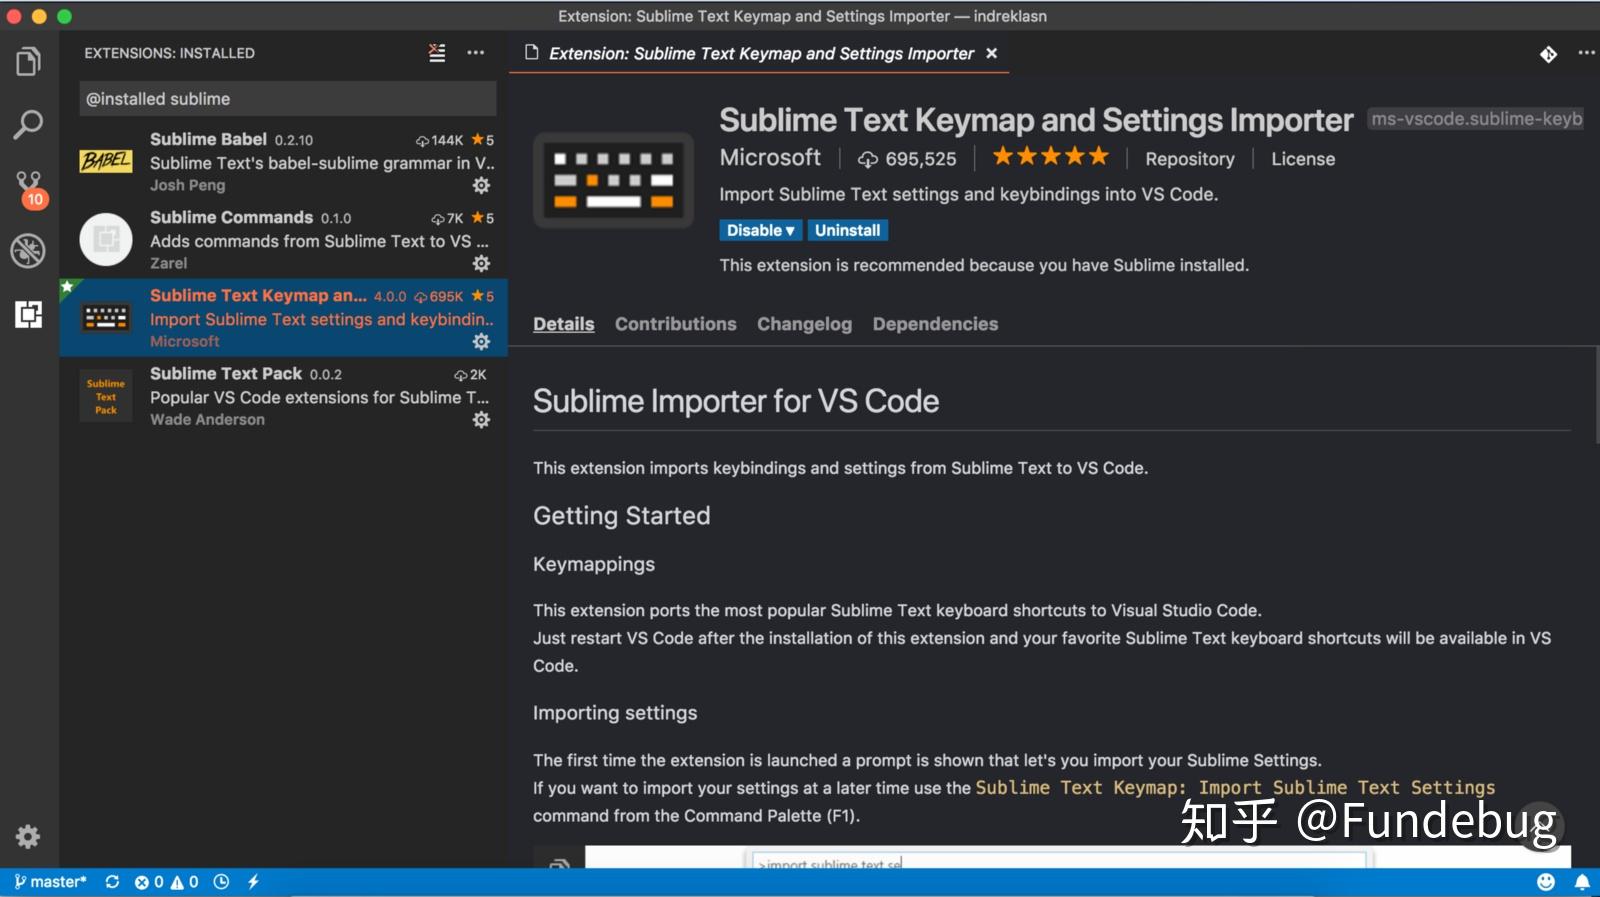The height and width of the screenshot is (897, 1600).
Task: Click the Uninstall button
Action: click(847, 230)
